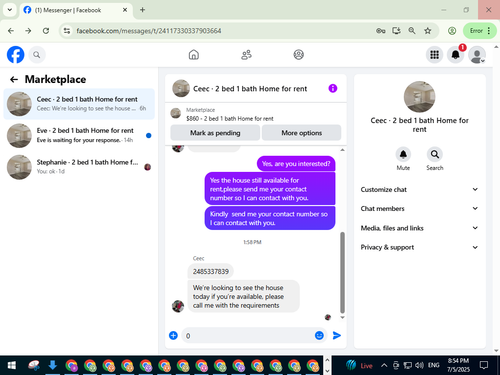Close the Messenger | Facebook tab

click(x=125, y=10)
